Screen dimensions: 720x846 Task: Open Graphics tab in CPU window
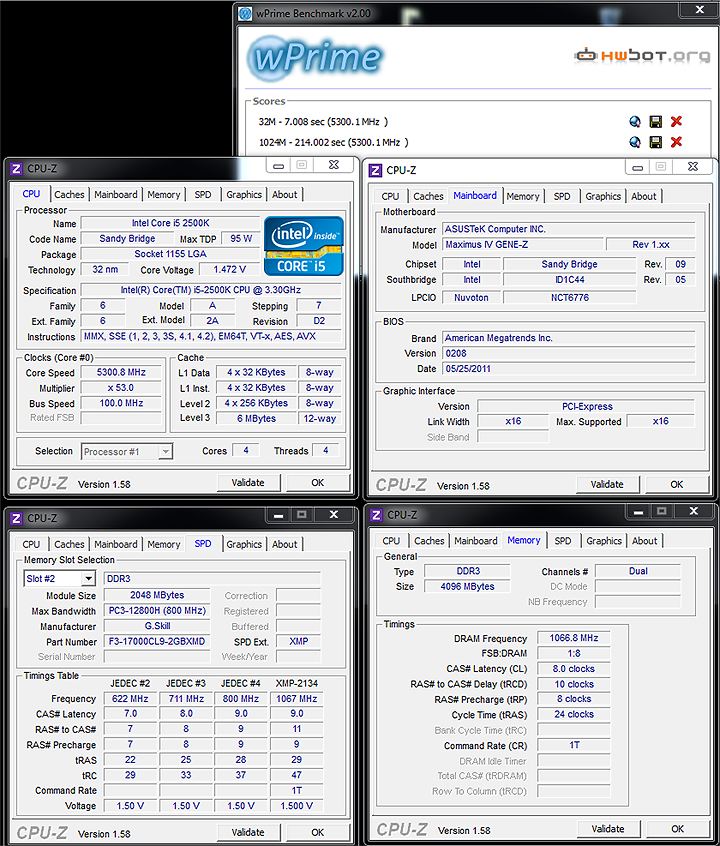(244, 195)
